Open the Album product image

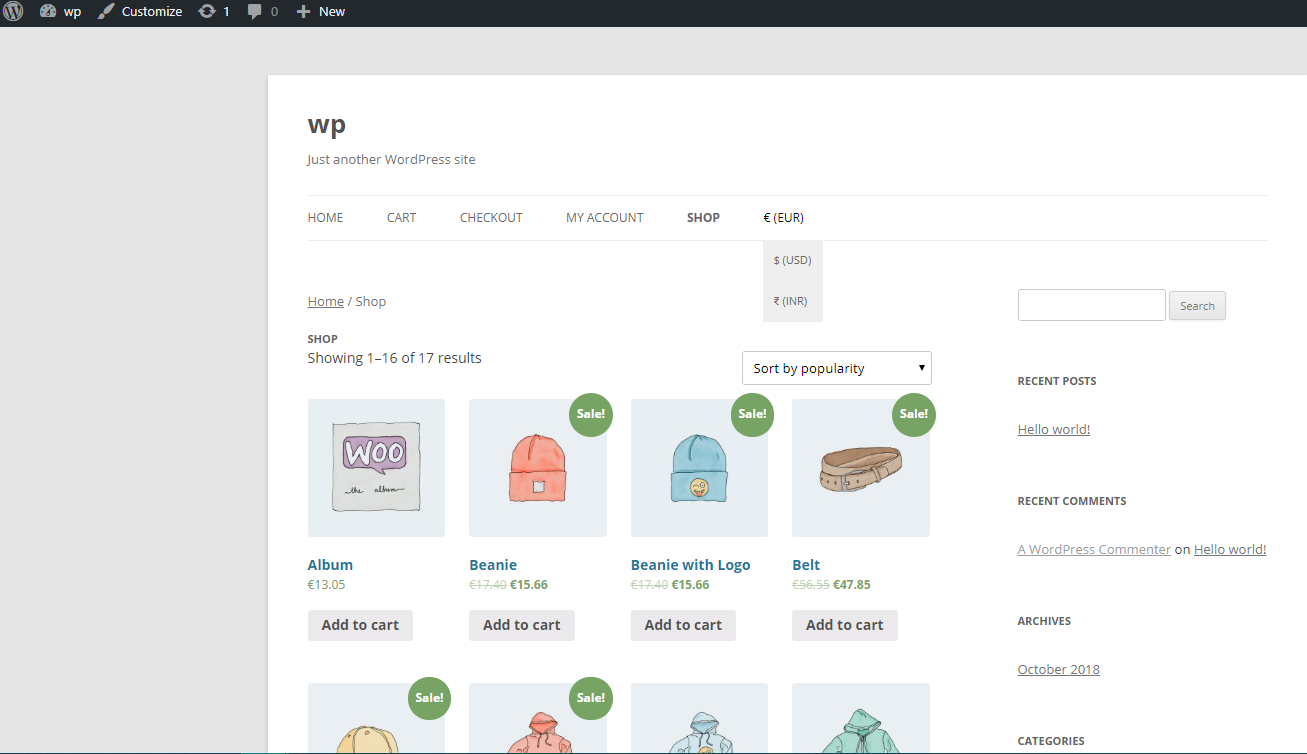(376, 468)
